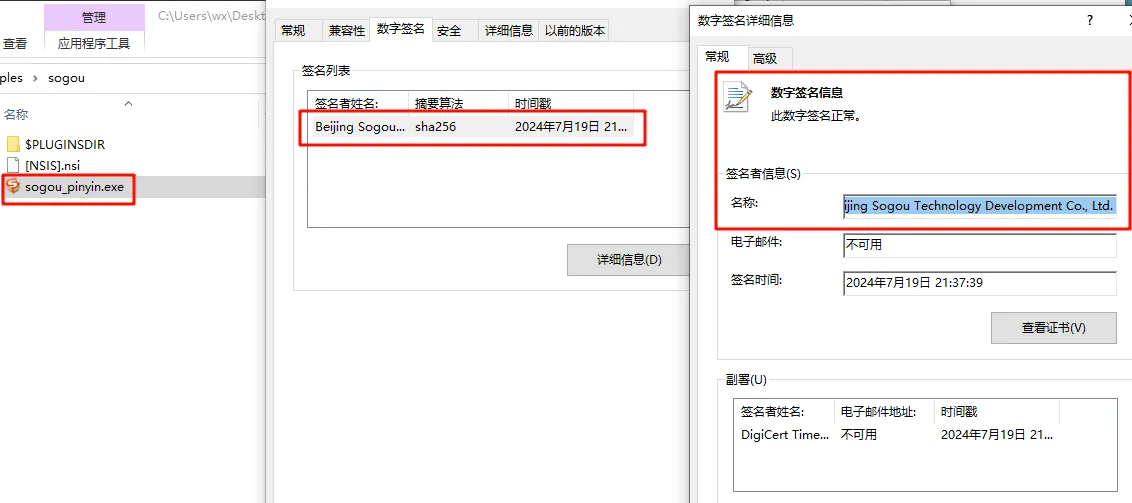
Task: Click the sha256 digest algorithm cell
Action: click(435, 127)
